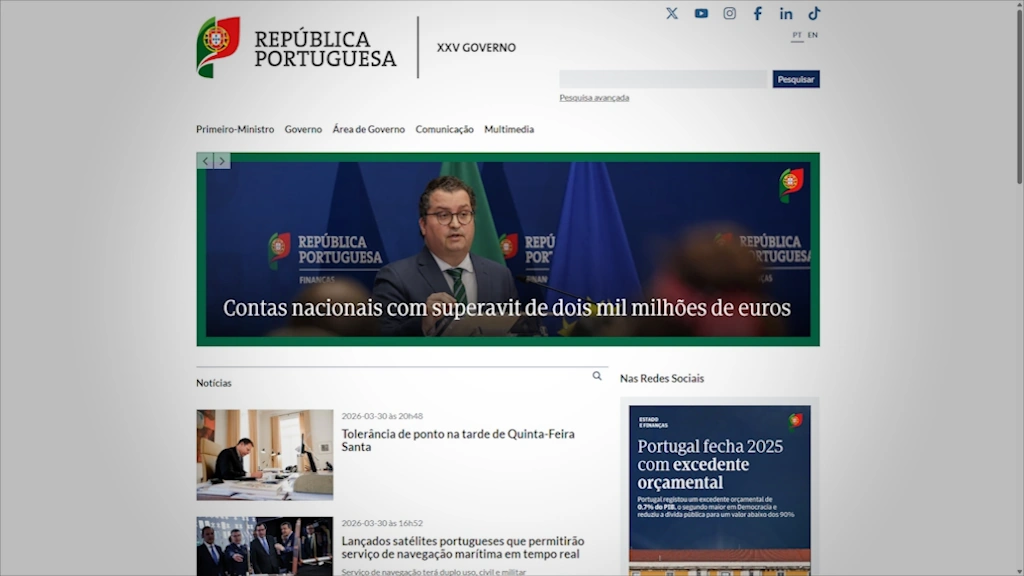
Task: Open the TikTok profile icon
Action: coord(814,13)
